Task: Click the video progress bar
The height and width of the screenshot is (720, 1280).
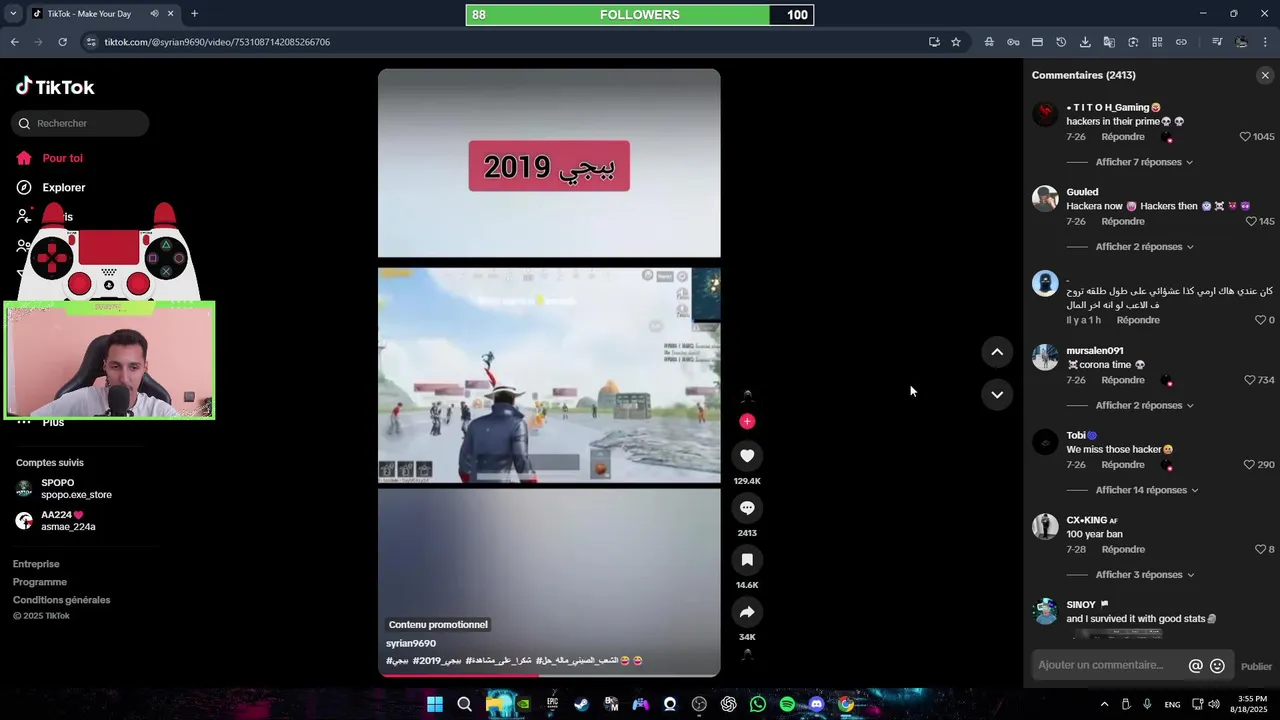Action: [x=549, y=675]
